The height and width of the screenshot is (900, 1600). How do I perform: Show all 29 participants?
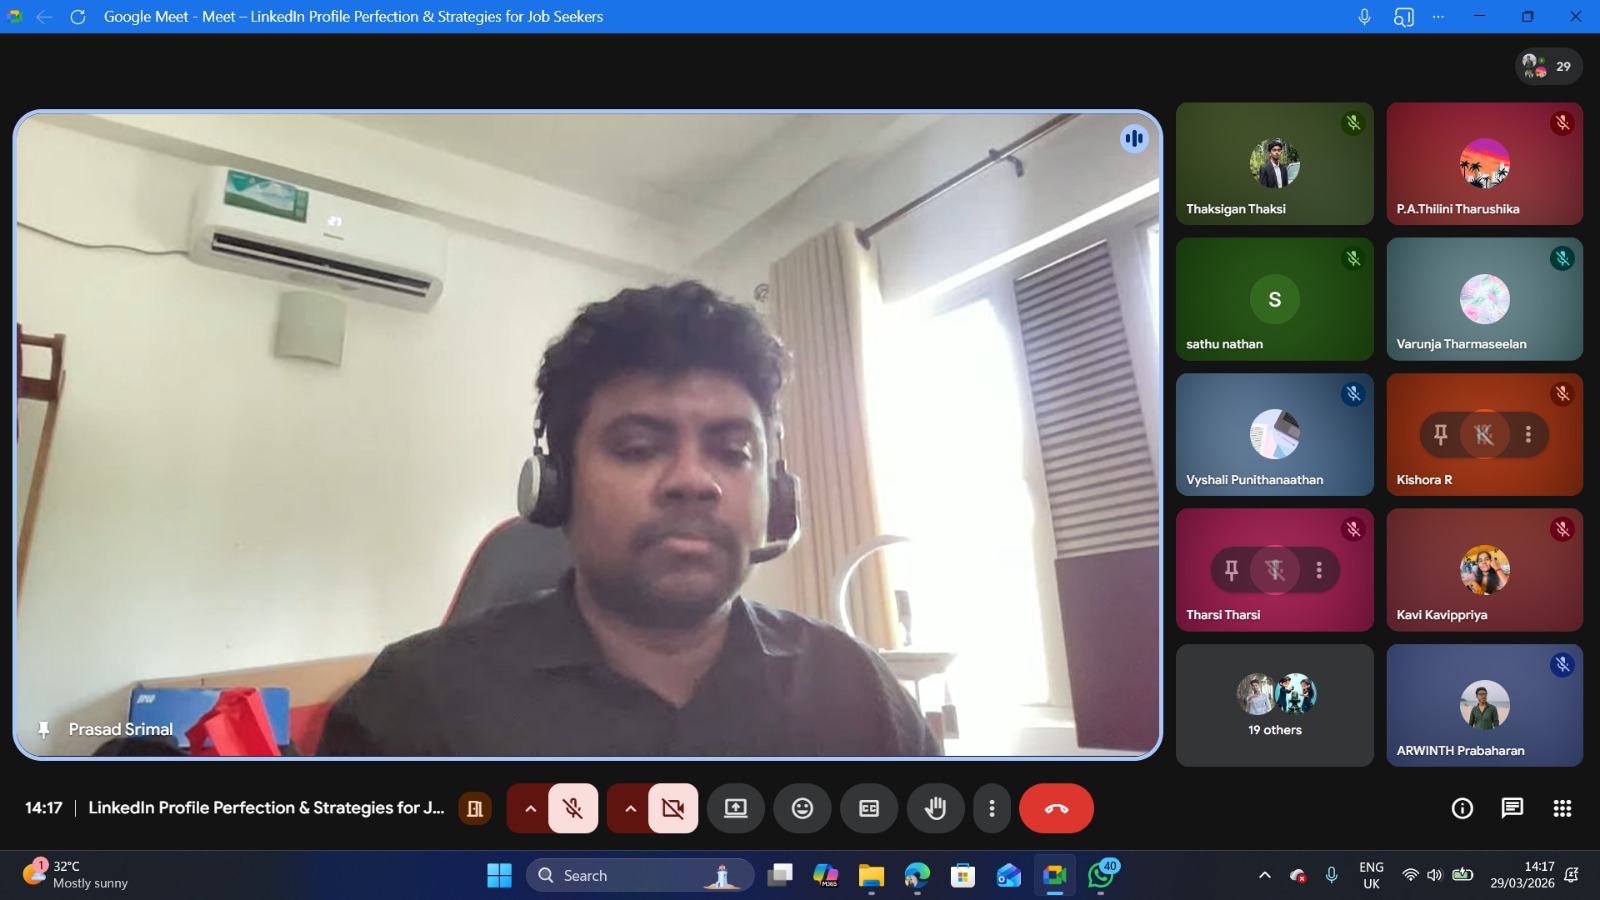point(1548,67)
